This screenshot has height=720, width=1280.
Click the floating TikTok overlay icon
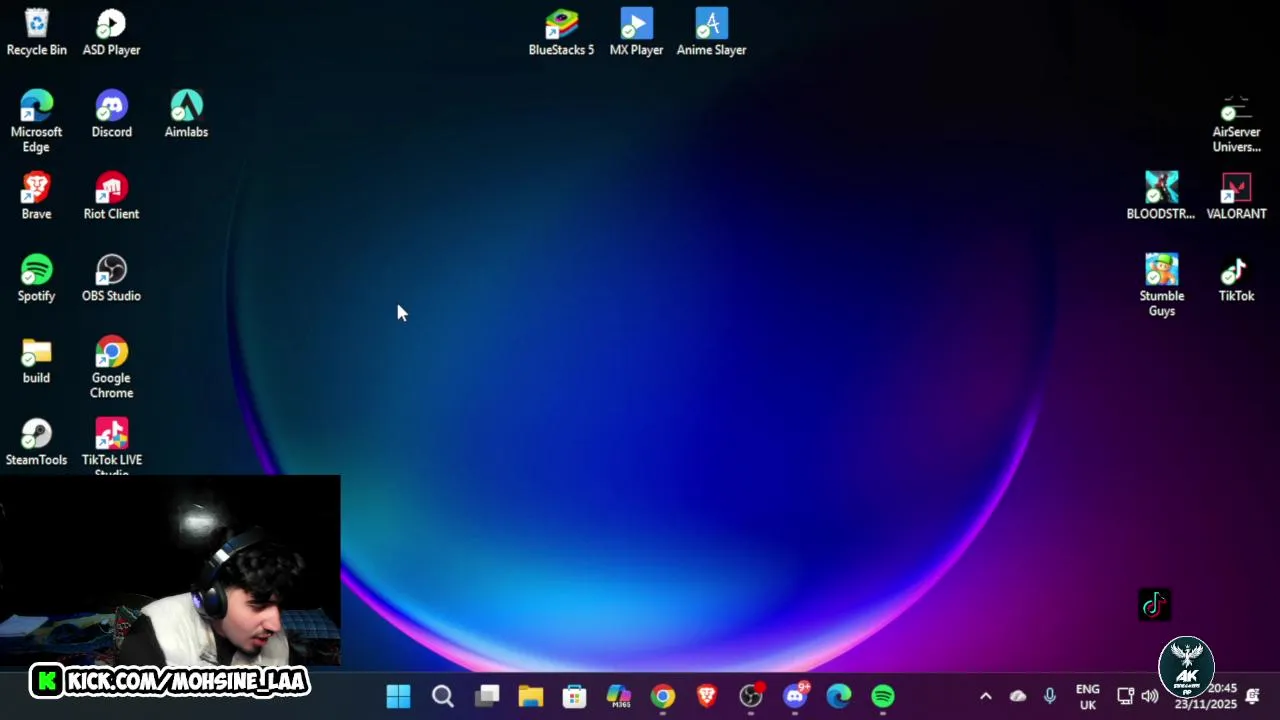pos(1155,604)
